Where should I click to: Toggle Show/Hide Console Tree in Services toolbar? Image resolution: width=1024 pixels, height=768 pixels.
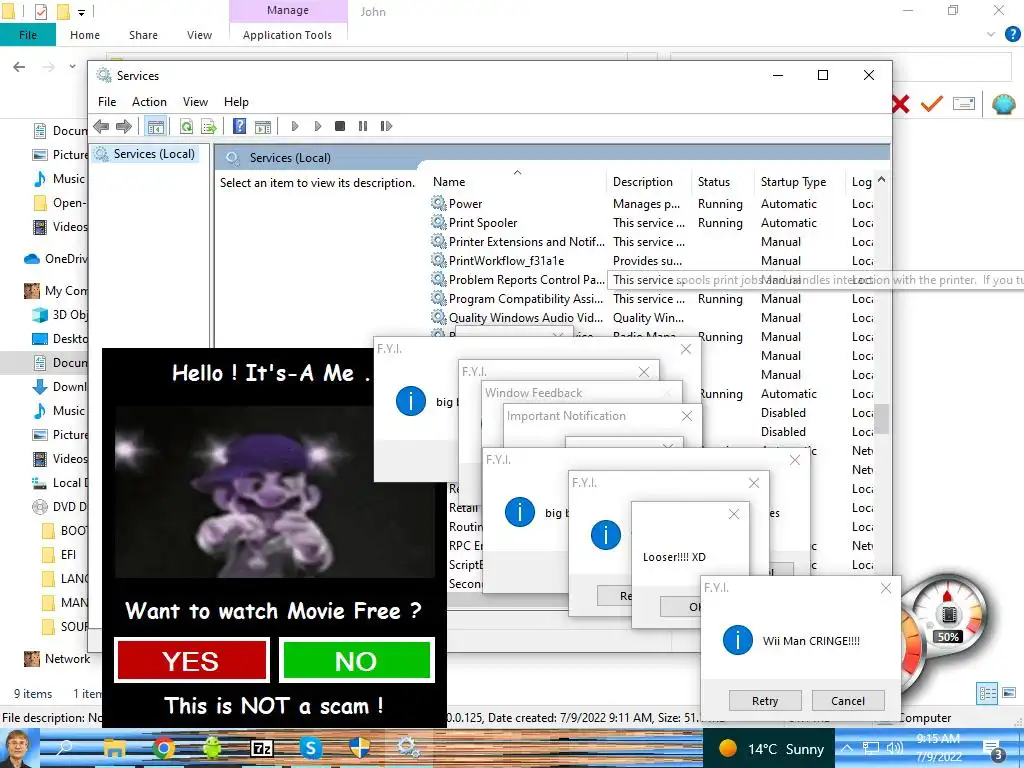pos(155,126)
